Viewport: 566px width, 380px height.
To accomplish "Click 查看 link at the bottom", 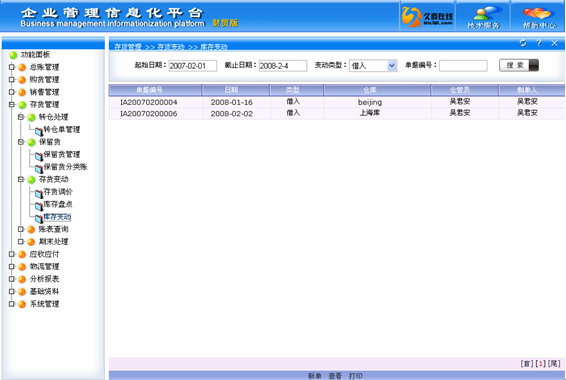I will tap(335, 376).
